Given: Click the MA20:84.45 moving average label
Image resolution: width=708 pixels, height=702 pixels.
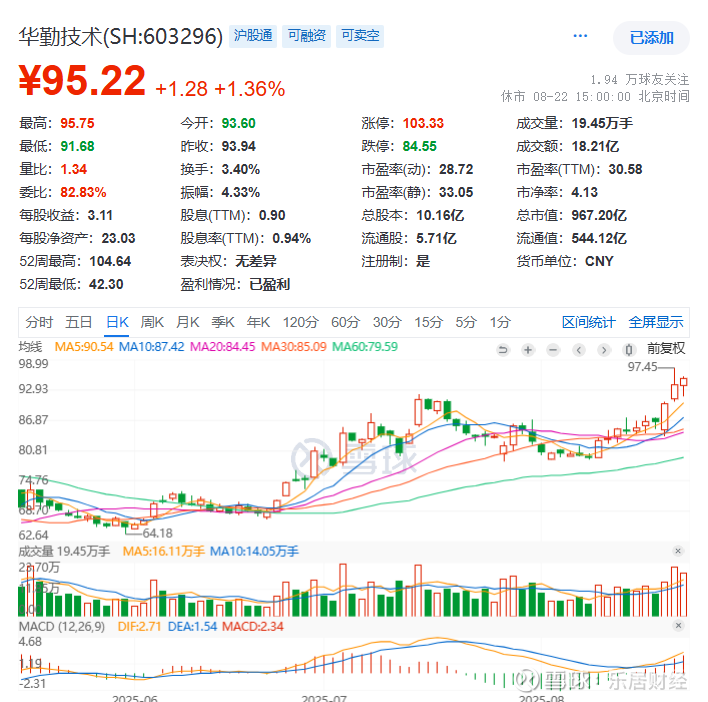Looking at the screenshot, I should pos(222,347).
